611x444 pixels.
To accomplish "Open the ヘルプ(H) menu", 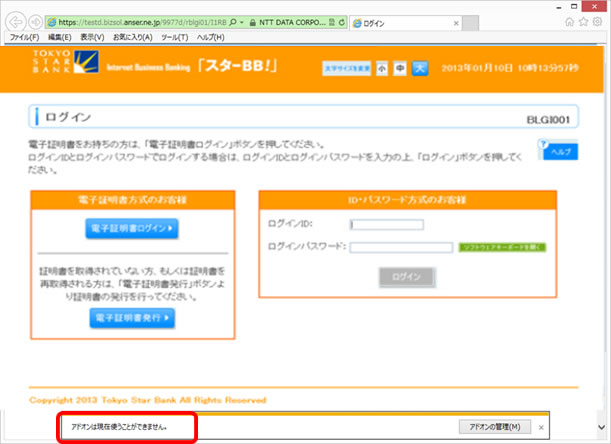I will click(210, 37).
